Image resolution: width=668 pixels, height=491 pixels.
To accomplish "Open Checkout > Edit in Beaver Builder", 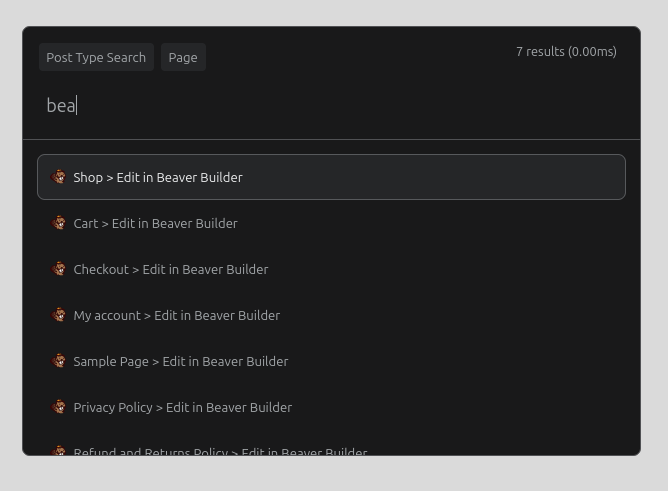I will [x=331, y=269].
